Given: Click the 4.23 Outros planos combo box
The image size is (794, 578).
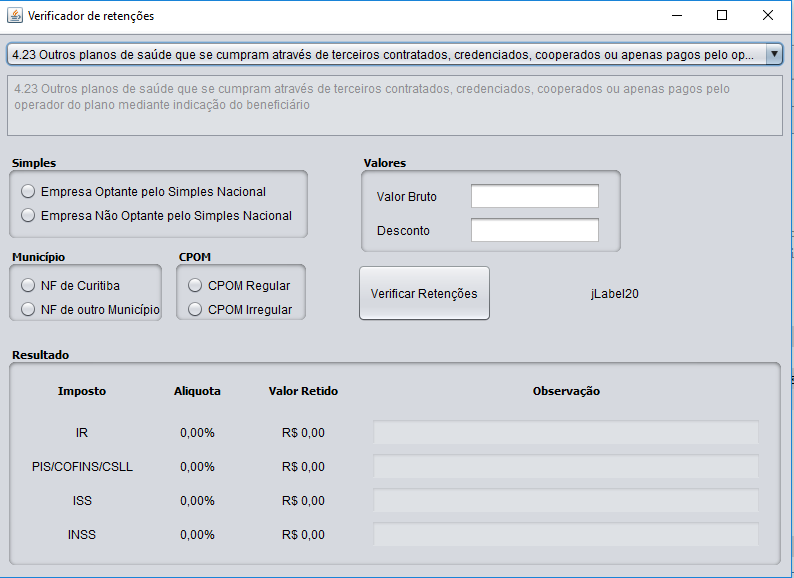Looking at the screenshot, I should (394, 54).
